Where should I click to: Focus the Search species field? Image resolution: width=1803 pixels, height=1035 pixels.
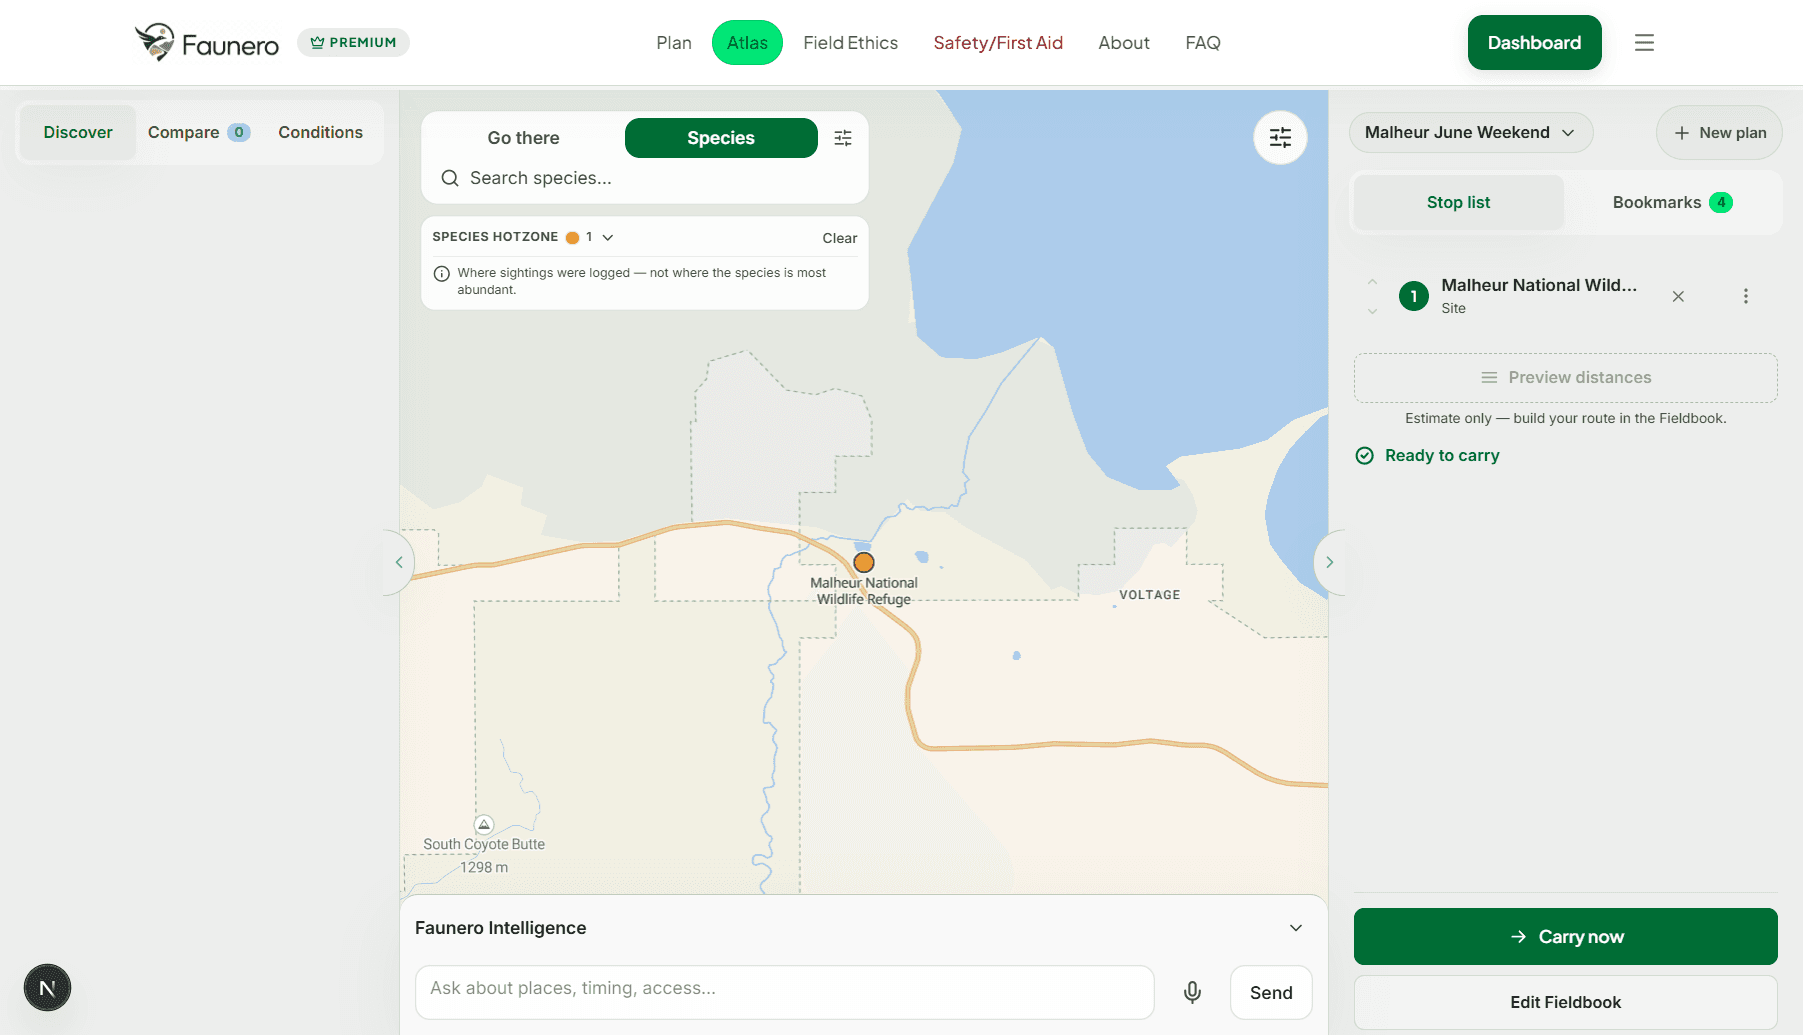coord(645,178)
